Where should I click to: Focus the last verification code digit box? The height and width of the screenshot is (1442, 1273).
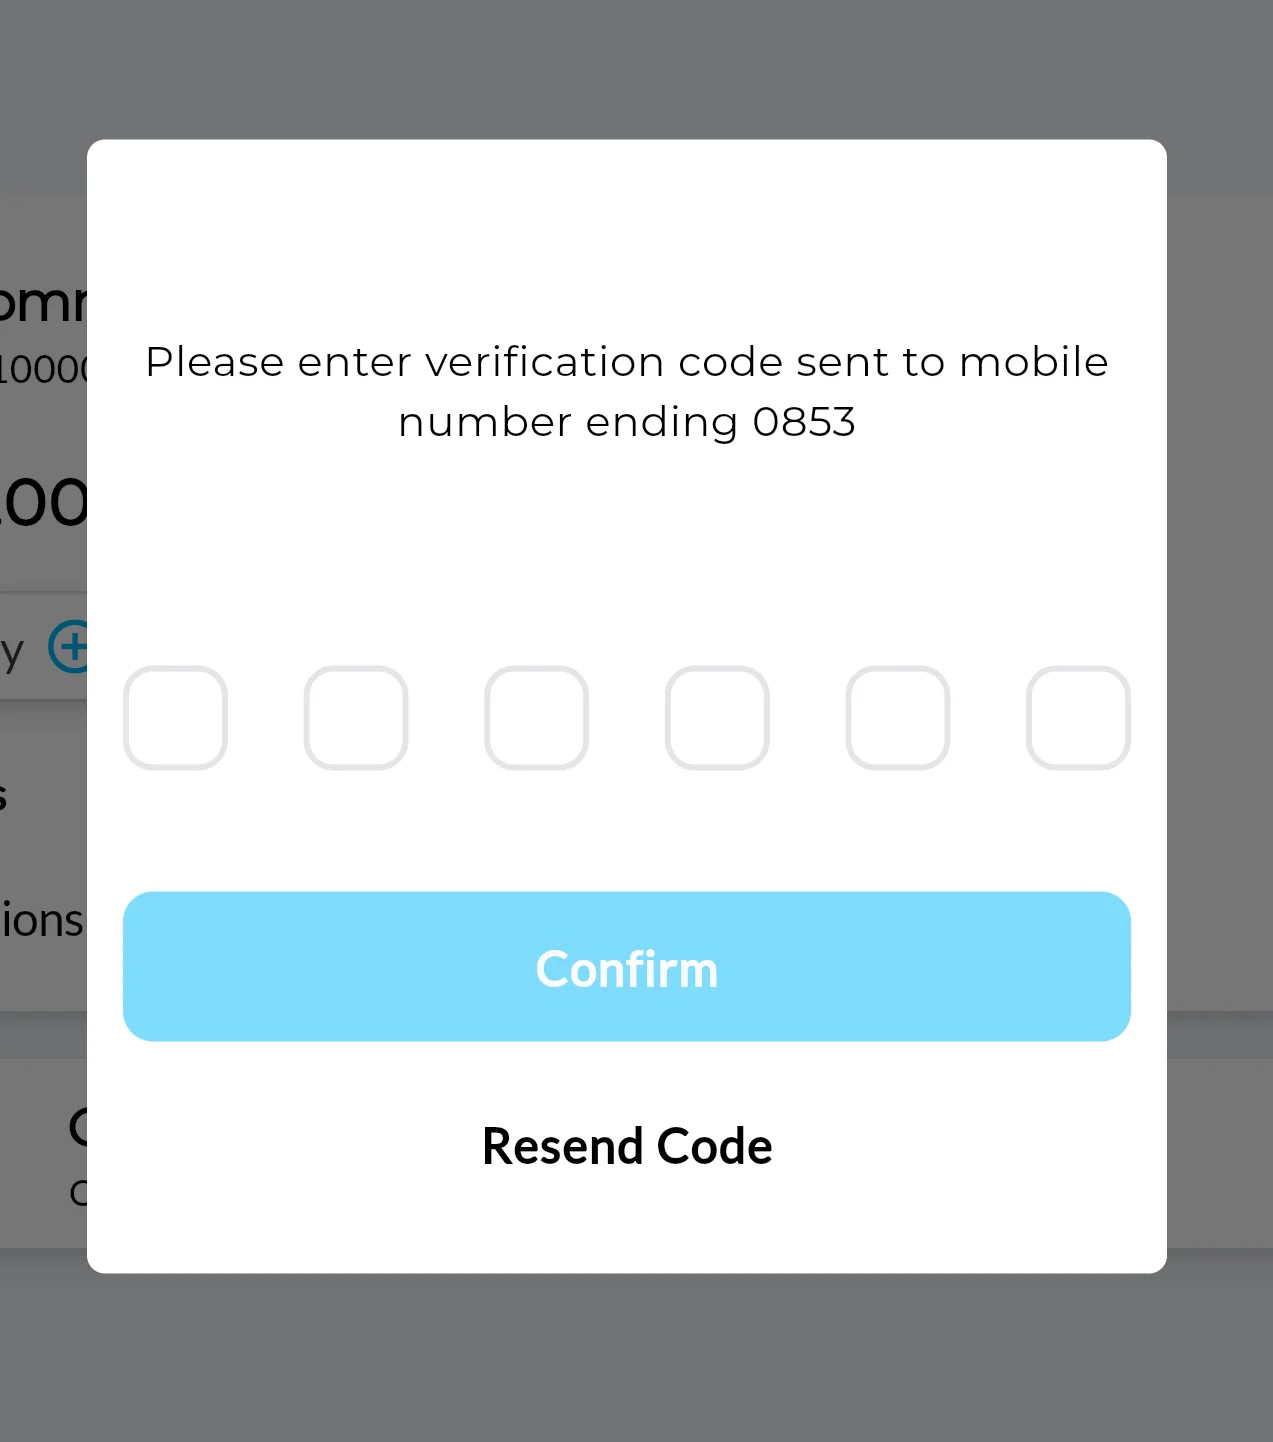[x=1078, y=718]
